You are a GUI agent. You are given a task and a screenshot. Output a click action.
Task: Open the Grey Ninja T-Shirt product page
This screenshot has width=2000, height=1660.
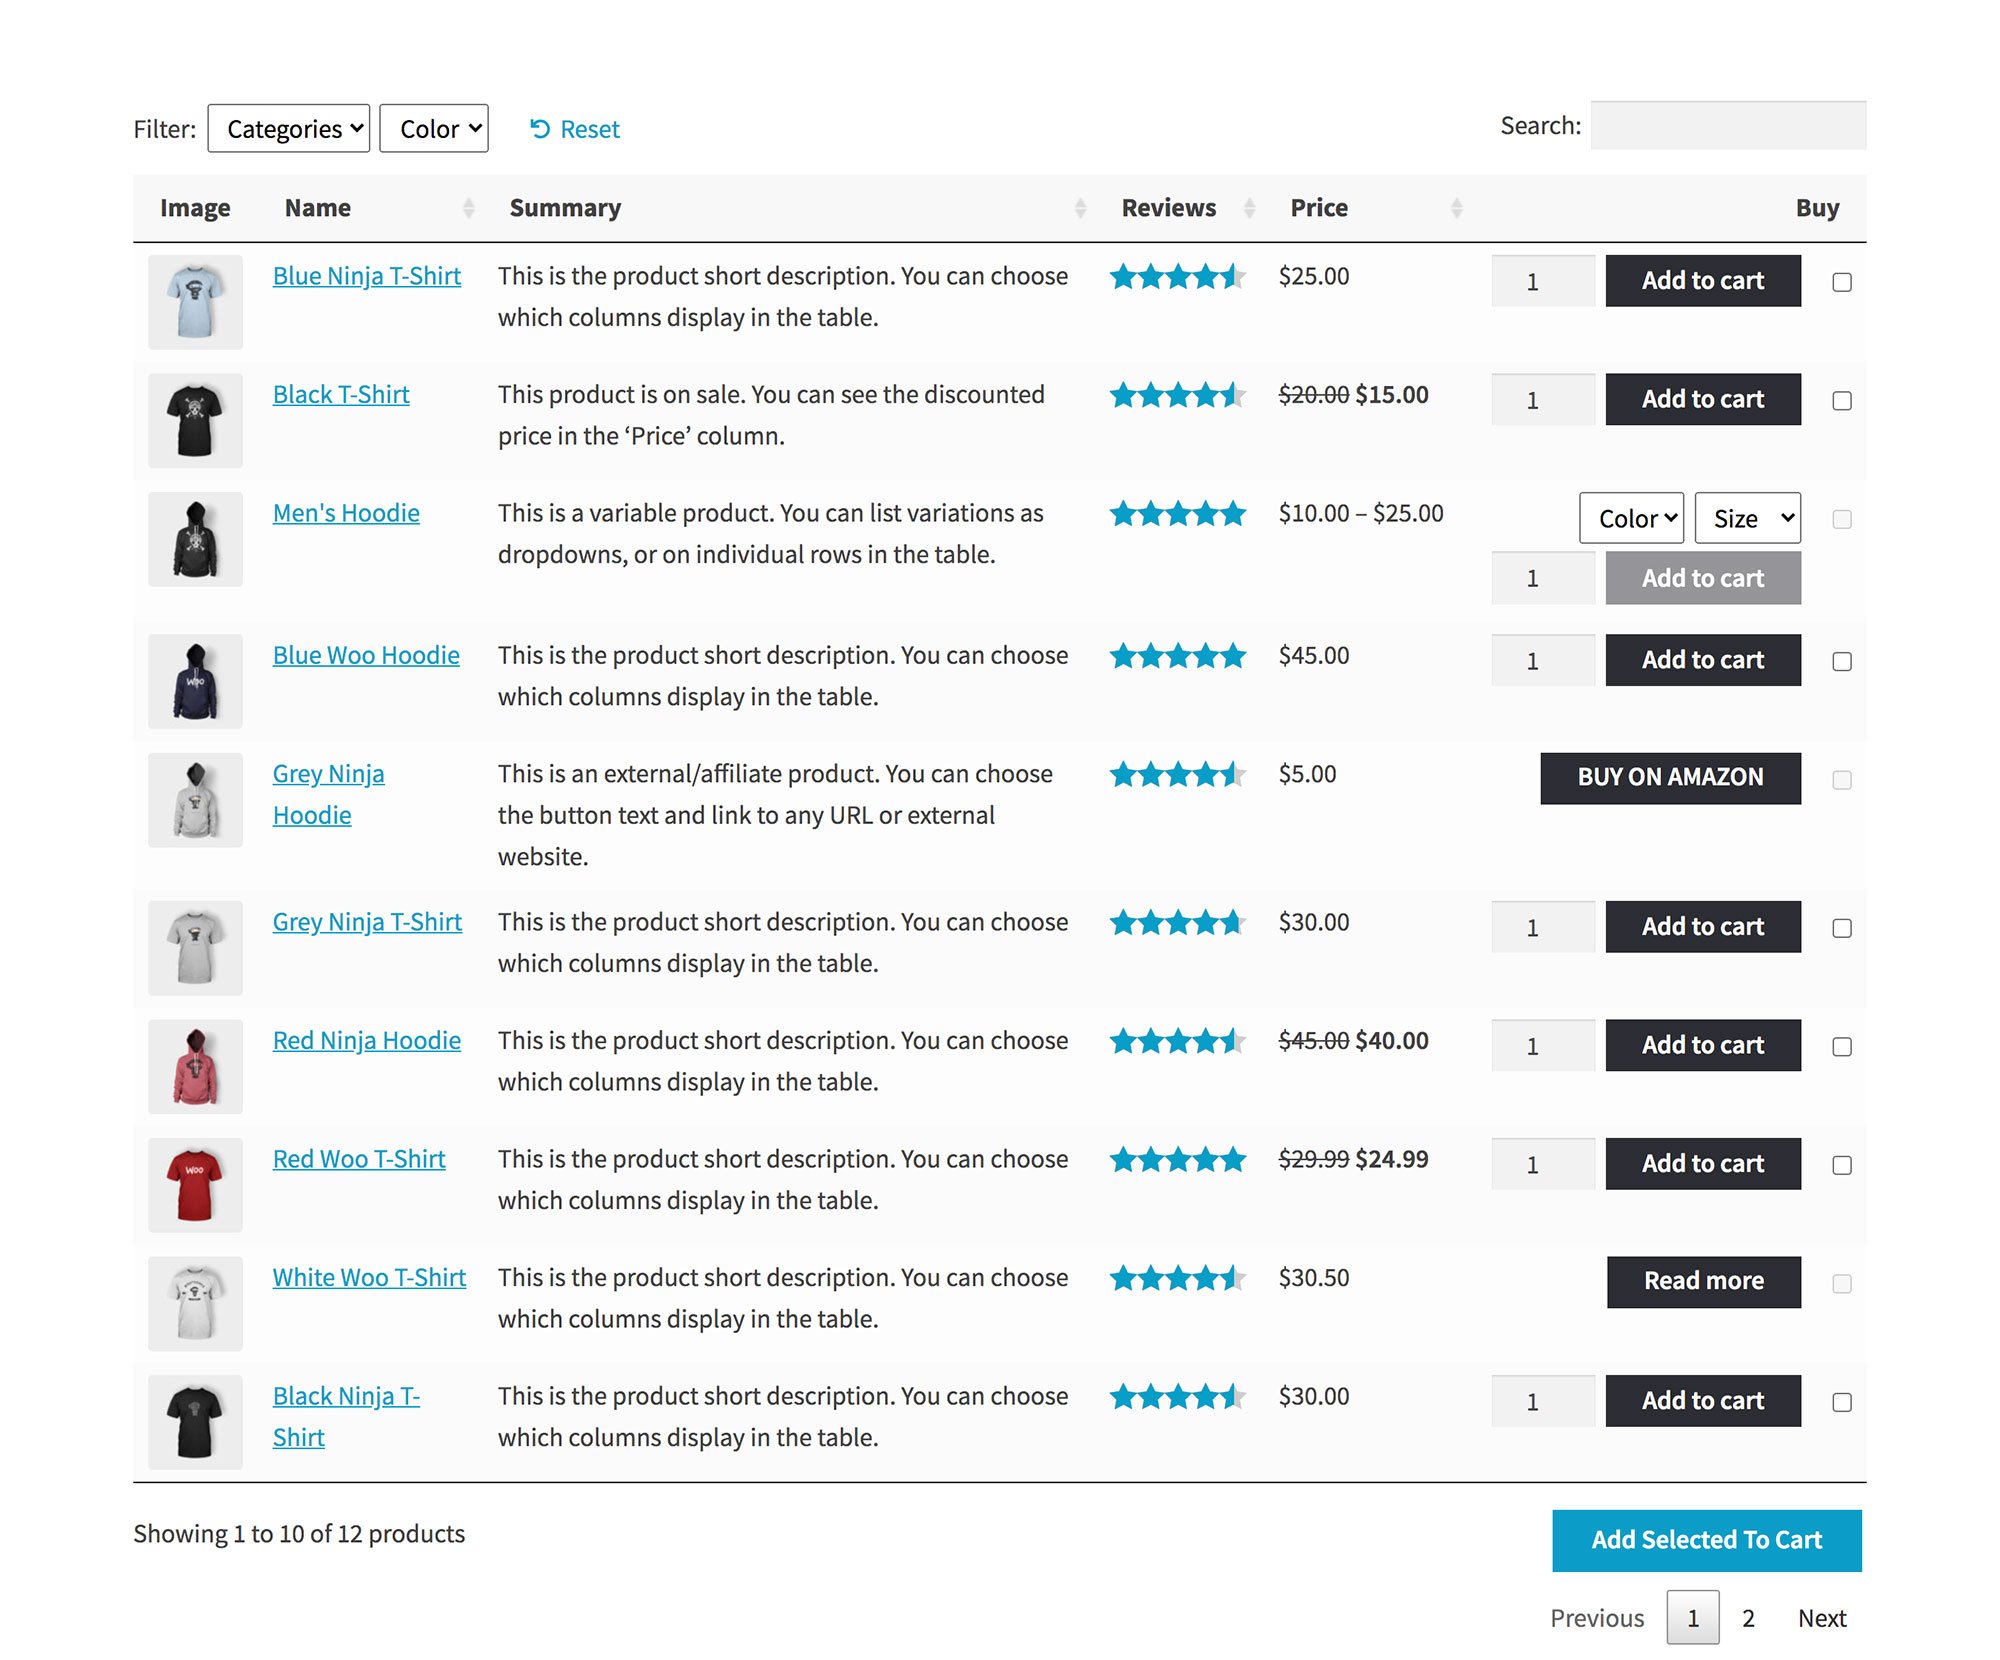click(367, 922)
